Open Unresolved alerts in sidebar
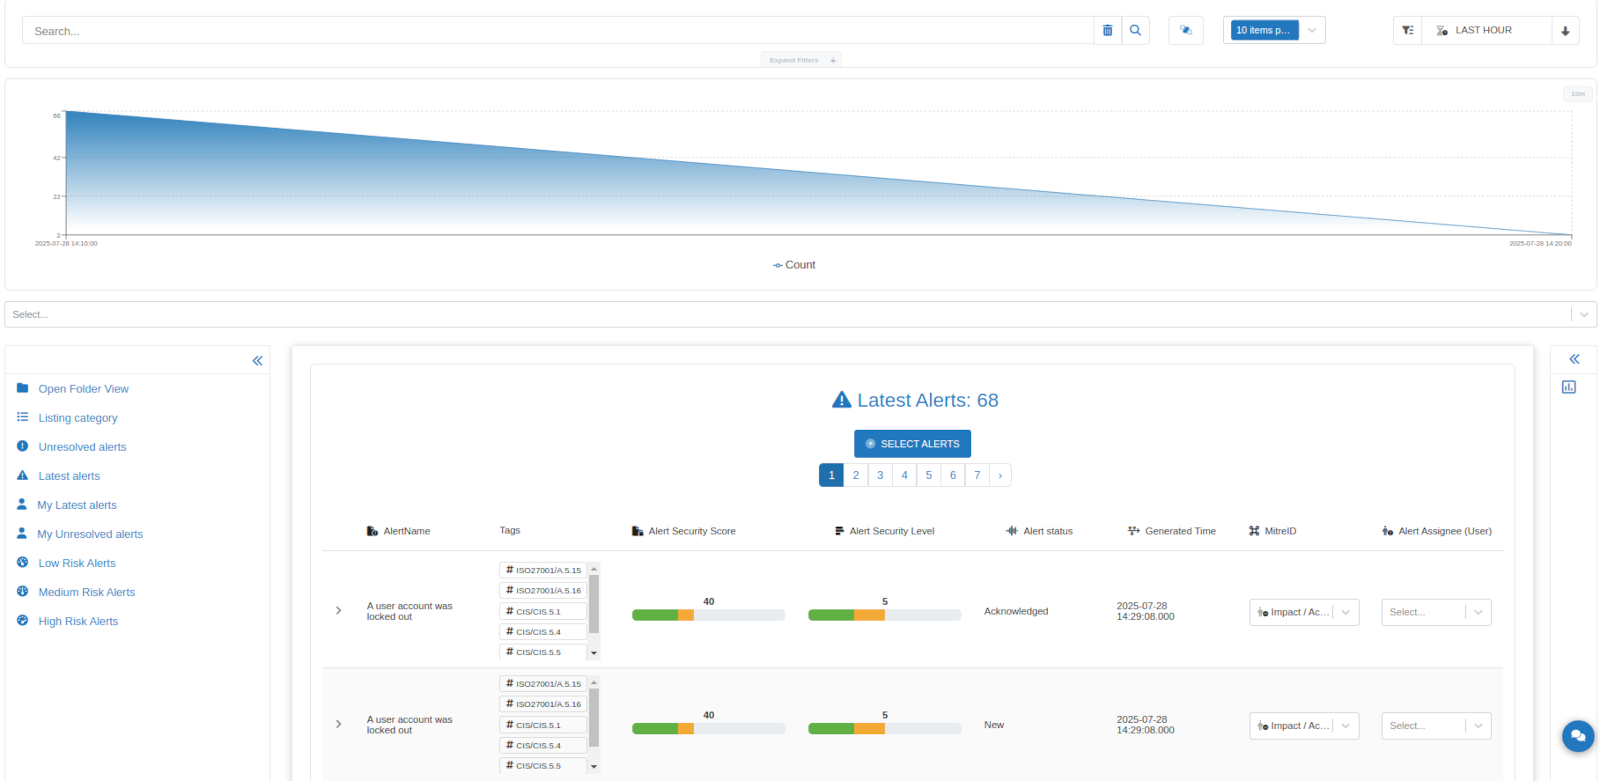The width and height of the screenshot is (1600, 781). click(x=82, y=447)
